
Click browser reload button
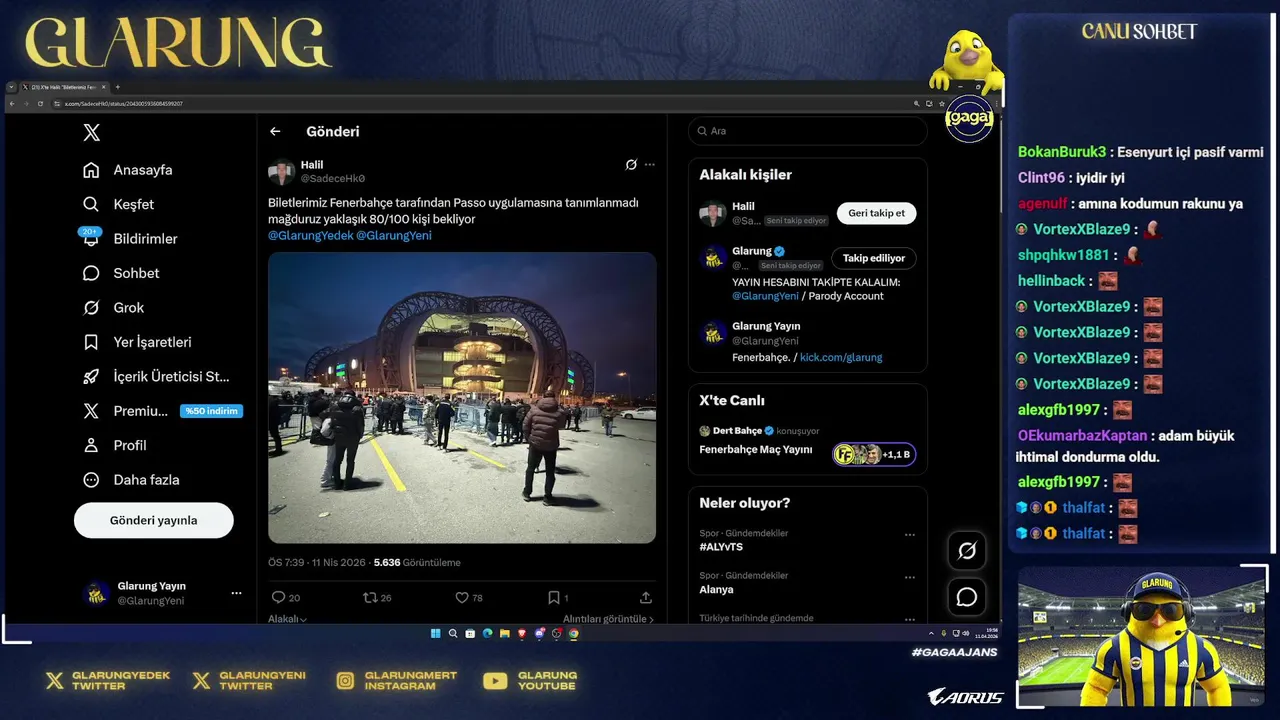pyautogui.click(x=40, y=103)
